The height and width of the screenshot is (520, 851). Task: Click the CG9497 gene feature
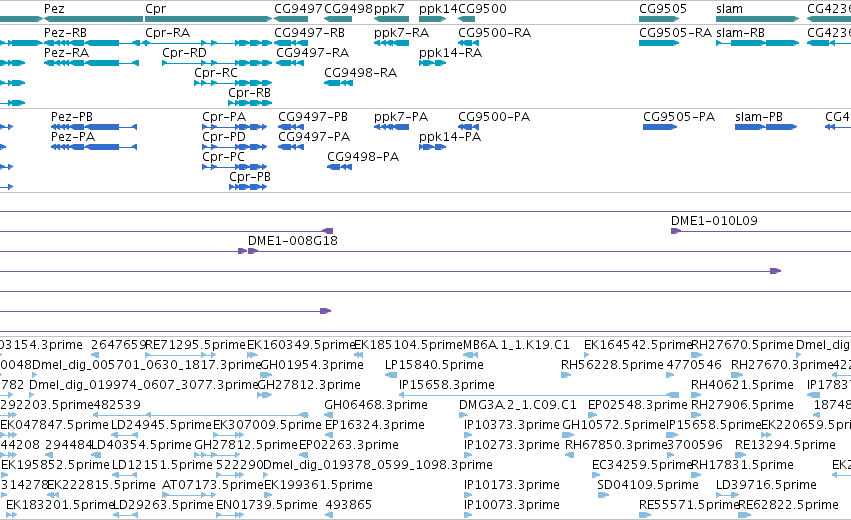coord(291,19)
